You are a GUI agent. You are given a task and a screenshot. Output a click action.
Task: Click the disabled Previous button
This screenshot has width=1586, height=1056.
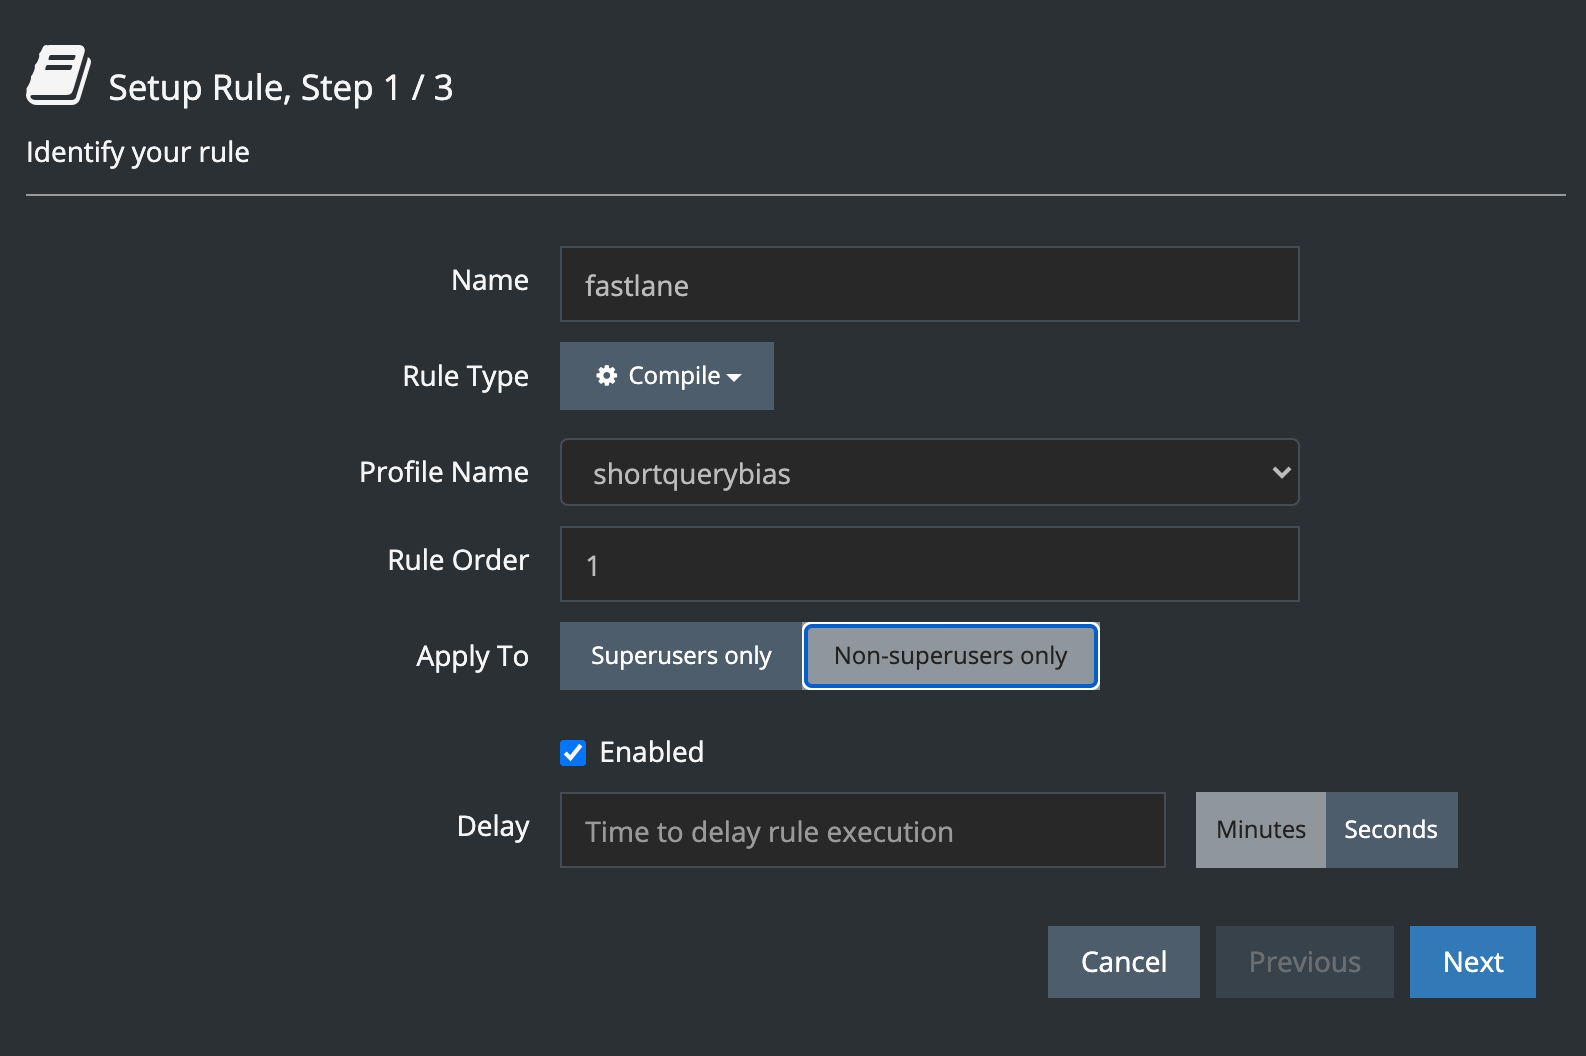click(1304, 962)
